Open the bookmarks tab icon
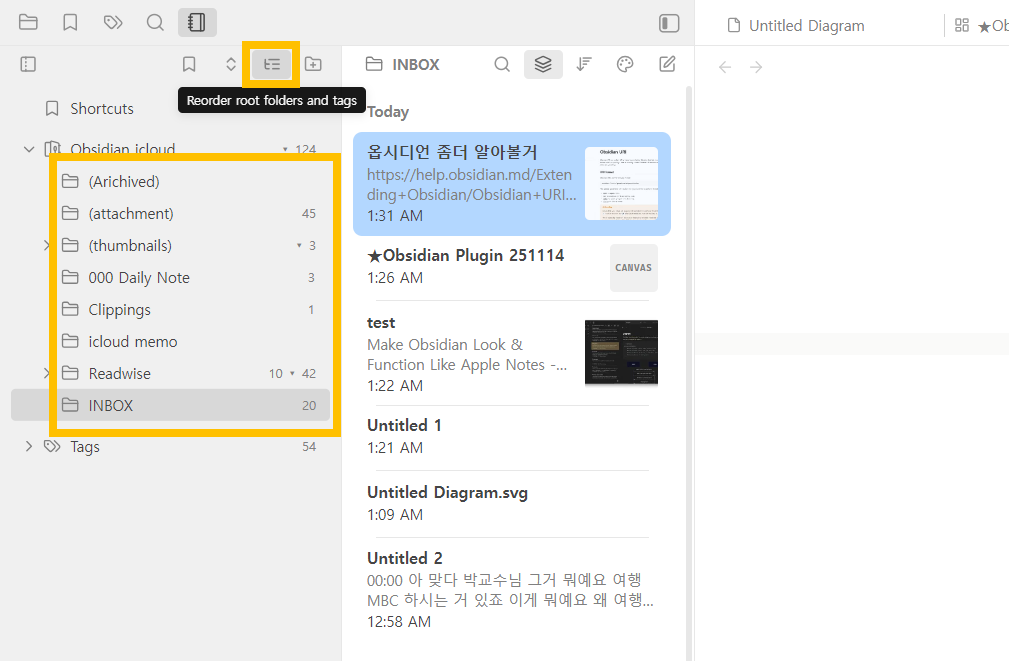This screenshot has height=661, width=1009. pyautogui.click(x=70, y=23)
